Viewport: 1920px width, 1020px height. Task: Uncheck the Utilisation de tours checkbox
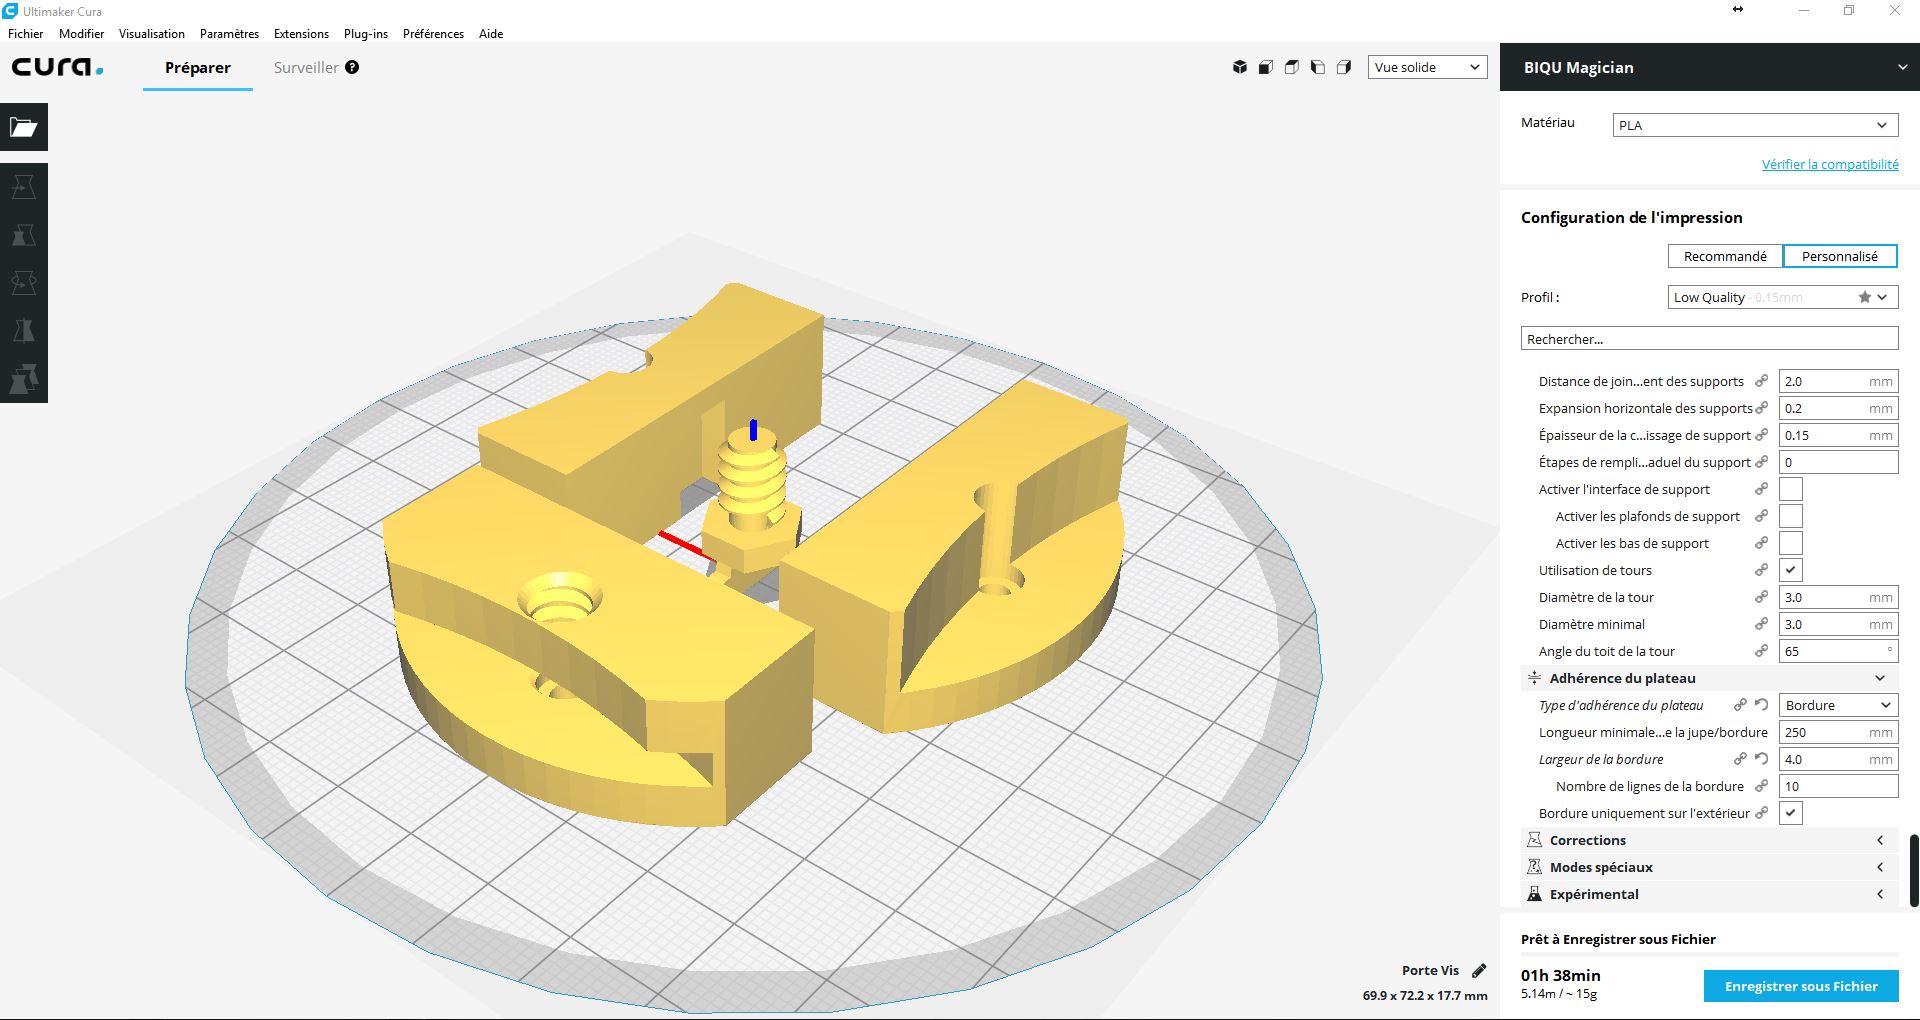[1791, 570]
